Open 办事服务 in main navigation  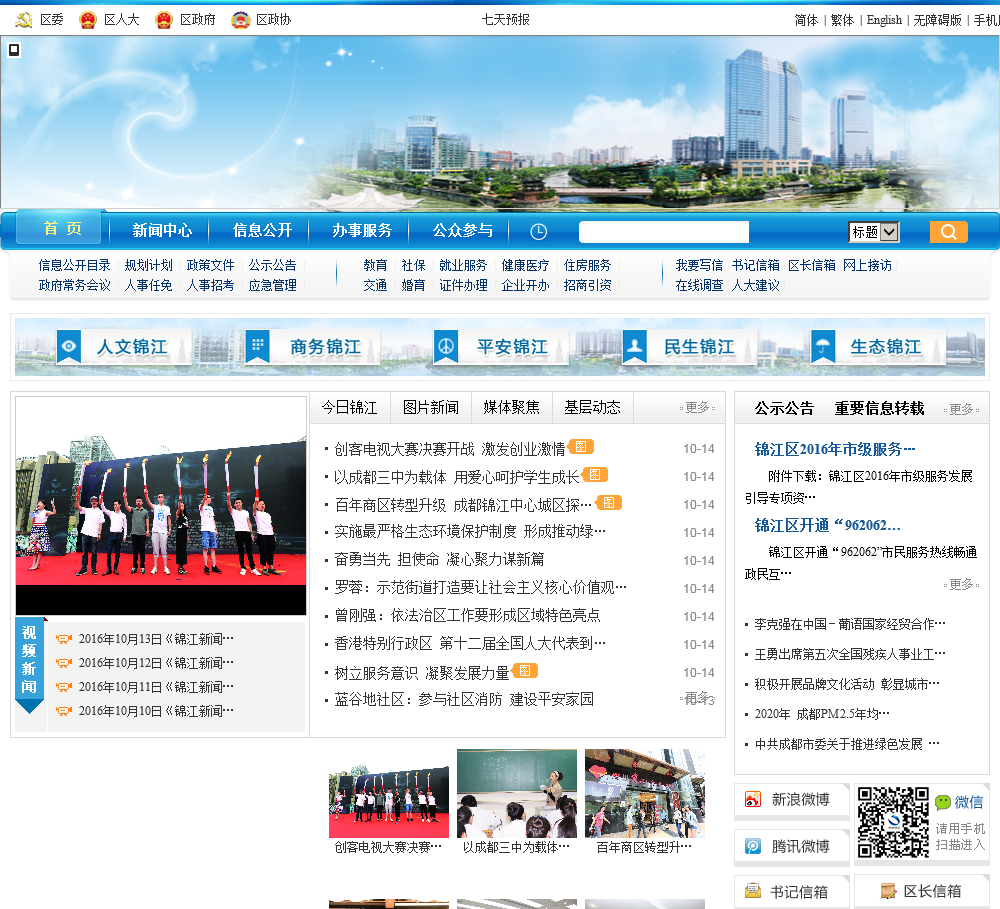click(x=362, y=230)
